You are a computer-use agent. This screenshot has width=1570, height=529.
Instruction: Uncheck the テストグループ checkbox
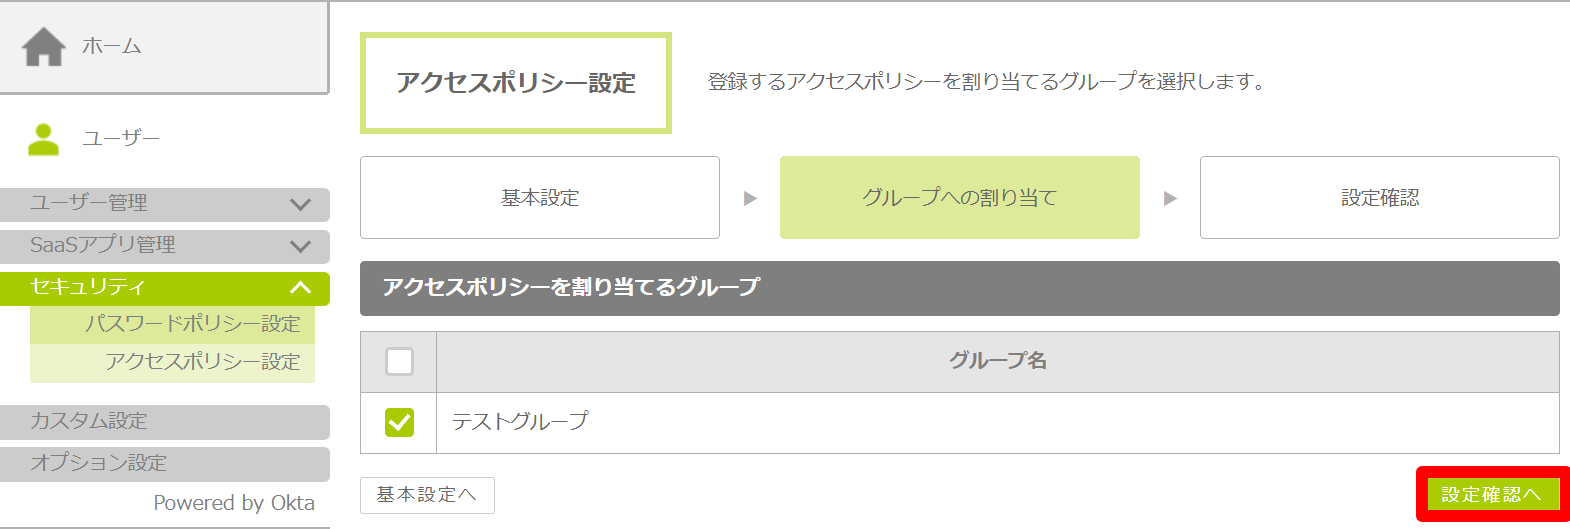coord(399,422)
